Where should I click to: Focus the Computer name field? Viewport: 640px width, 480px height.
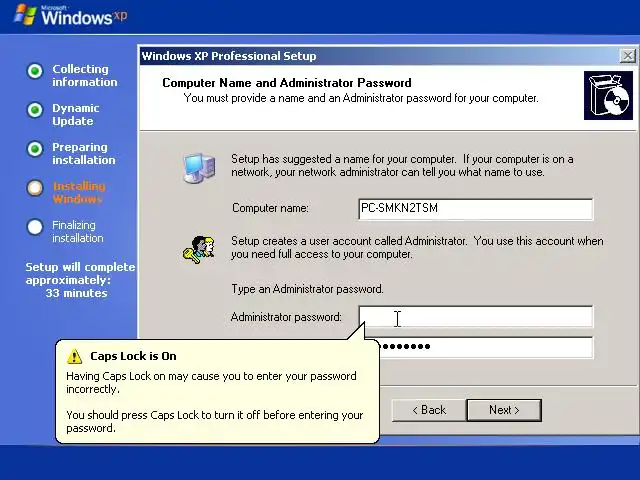click(476, 209)
